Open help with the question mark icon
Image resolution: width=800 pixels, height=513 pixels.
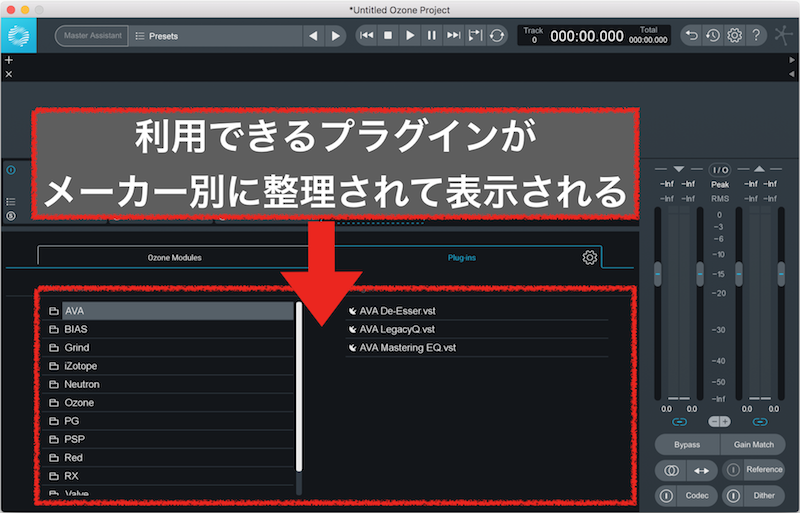coord(756,35)
